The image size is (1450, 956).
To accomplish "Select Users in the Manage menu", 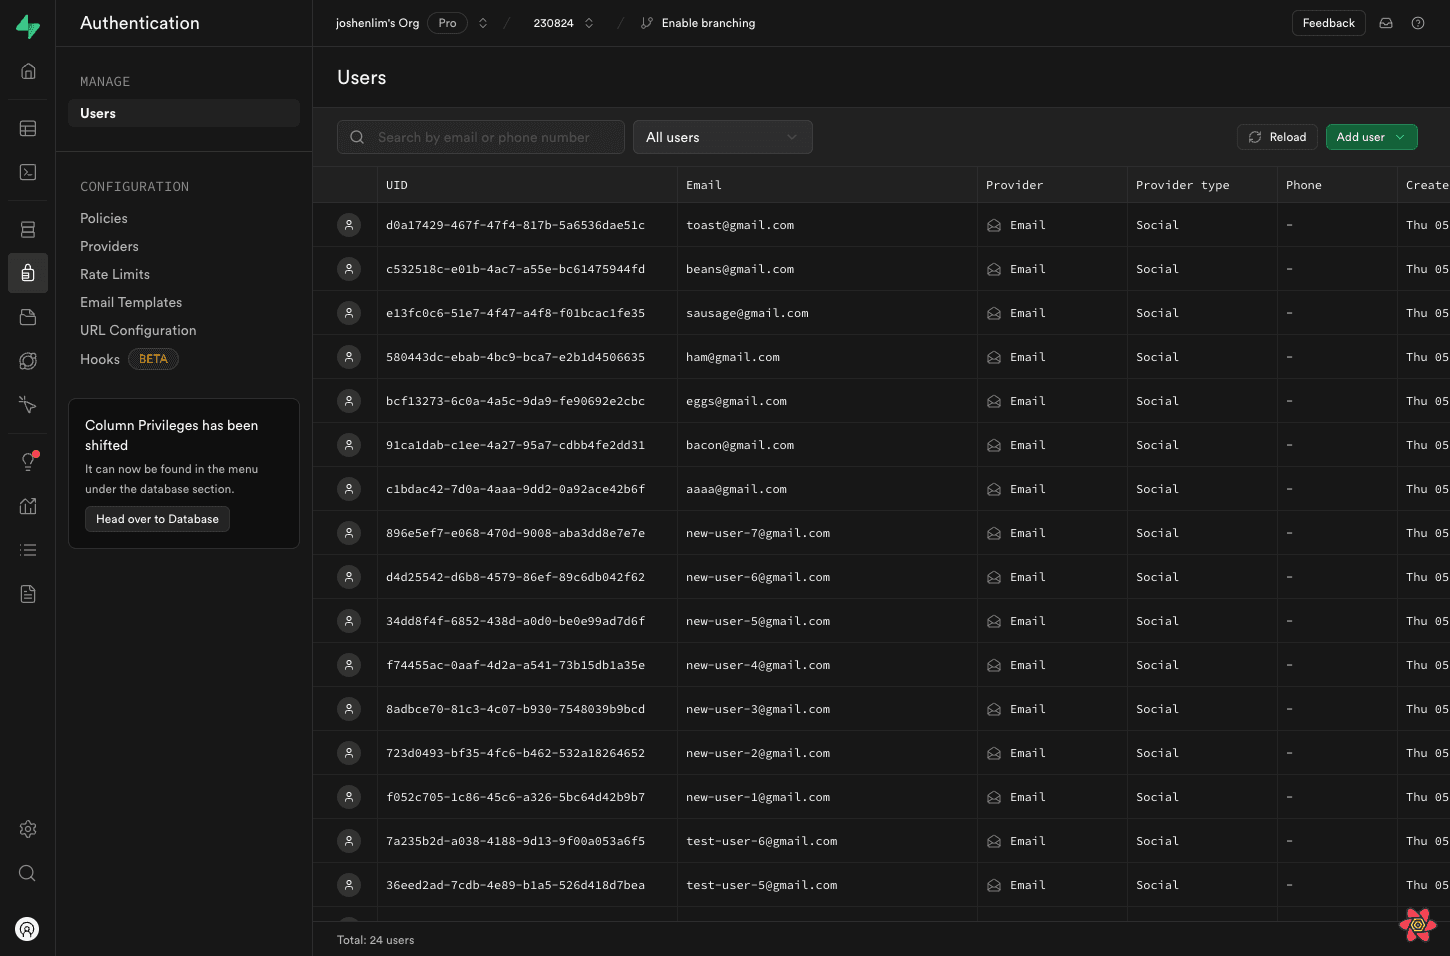I will point(184,113).
